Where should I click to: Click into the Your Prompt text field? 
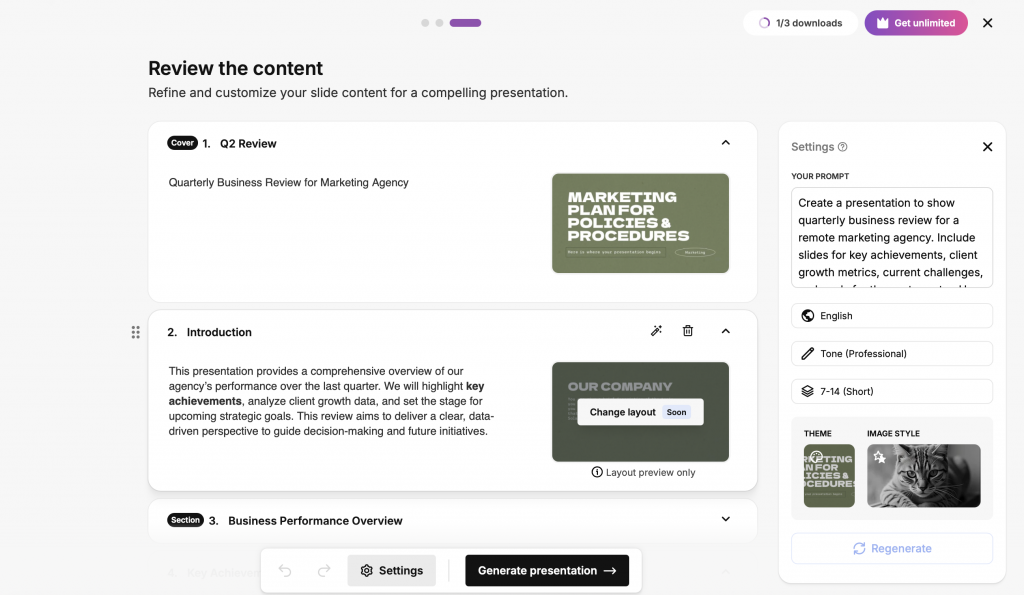click(x=891, y=237)
